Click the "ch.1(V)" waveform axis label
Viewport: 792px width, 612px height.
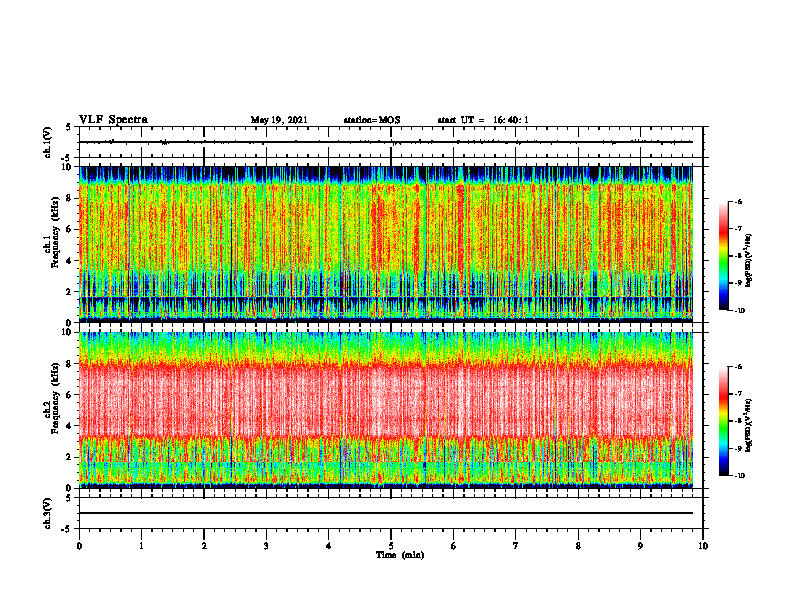click(48, 142)
